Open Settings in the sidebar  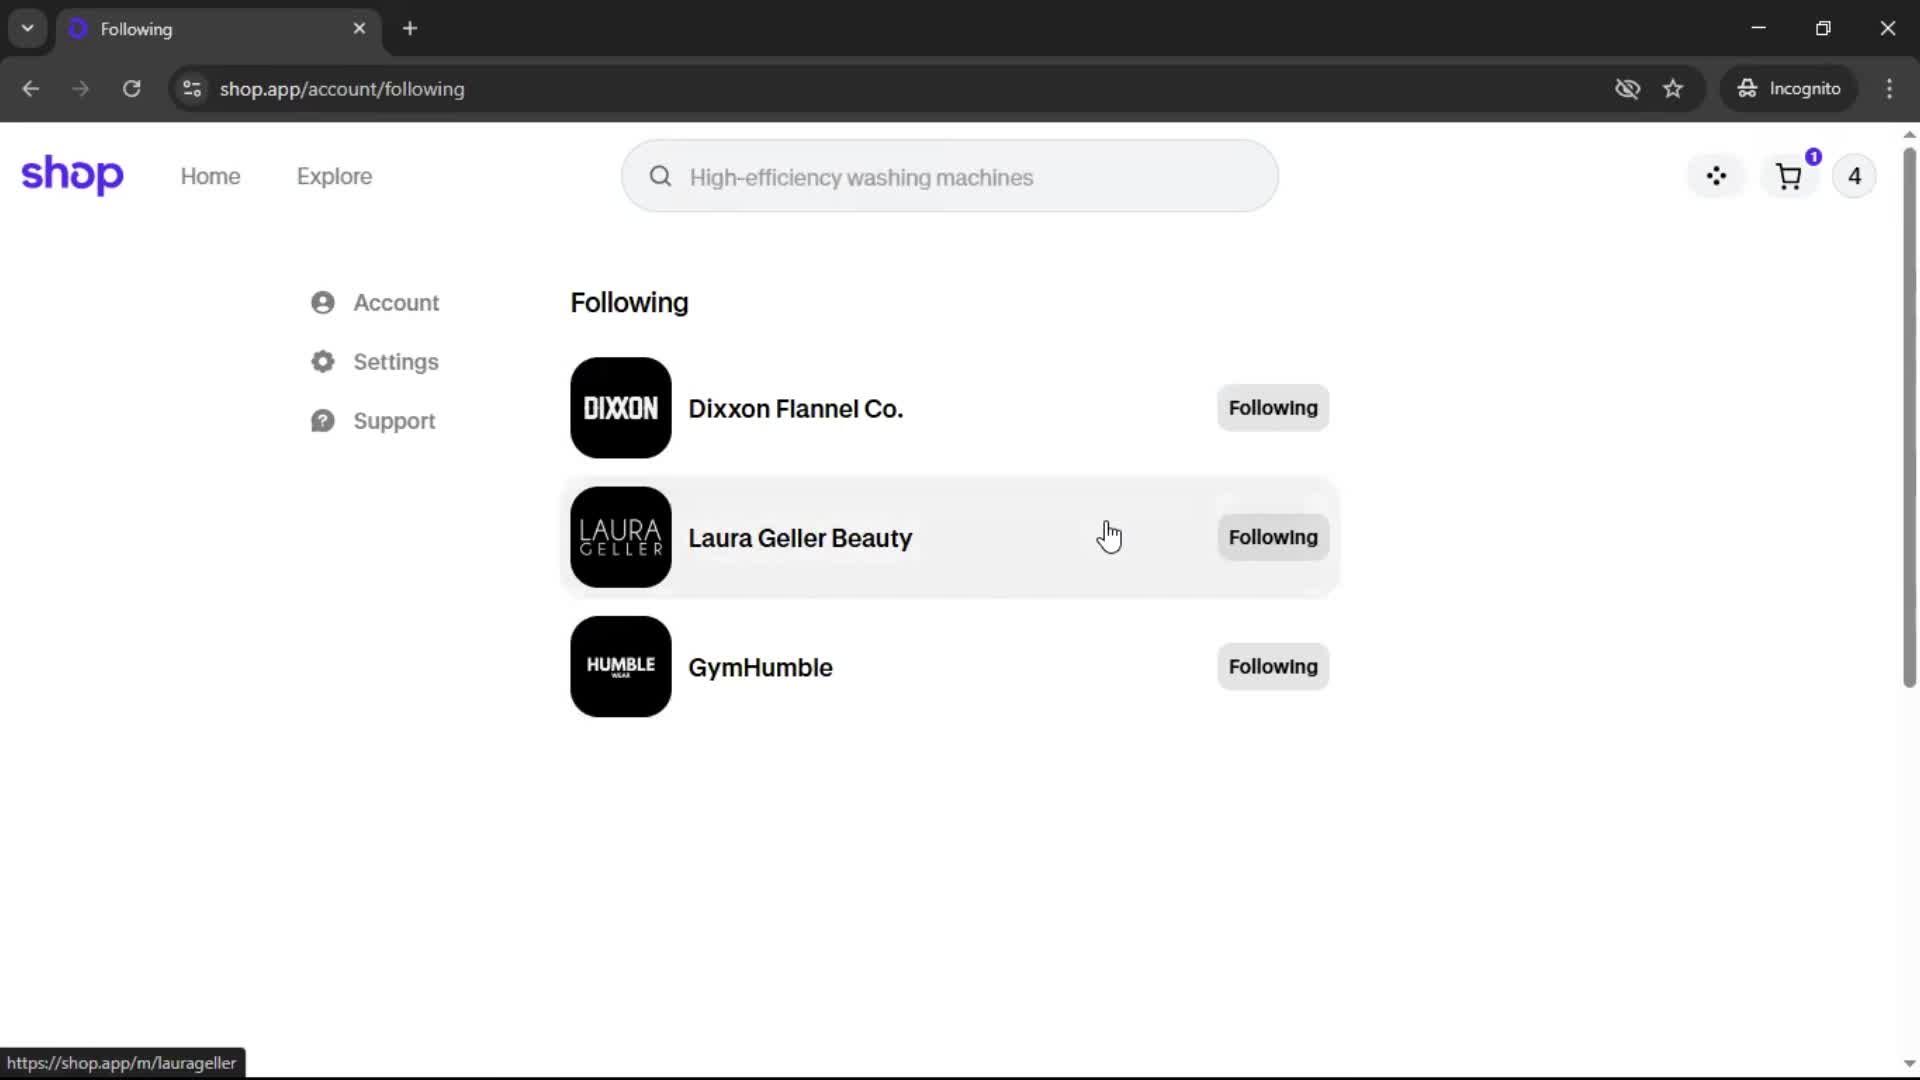pyautogui.click(x=395, y=362)
